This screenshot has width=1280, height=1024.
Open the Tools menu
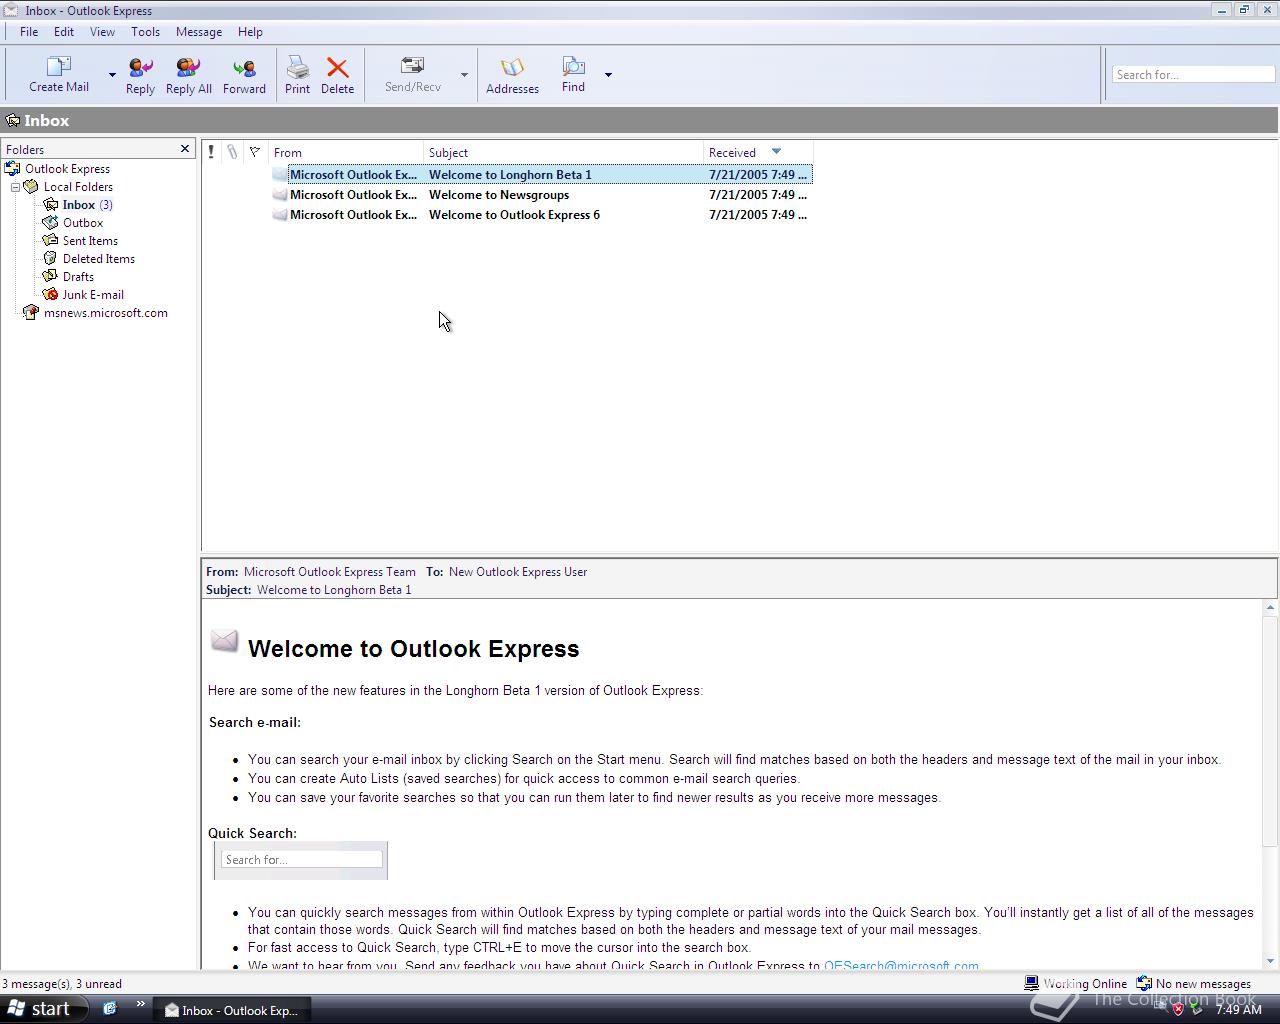(x=145, y=32)
